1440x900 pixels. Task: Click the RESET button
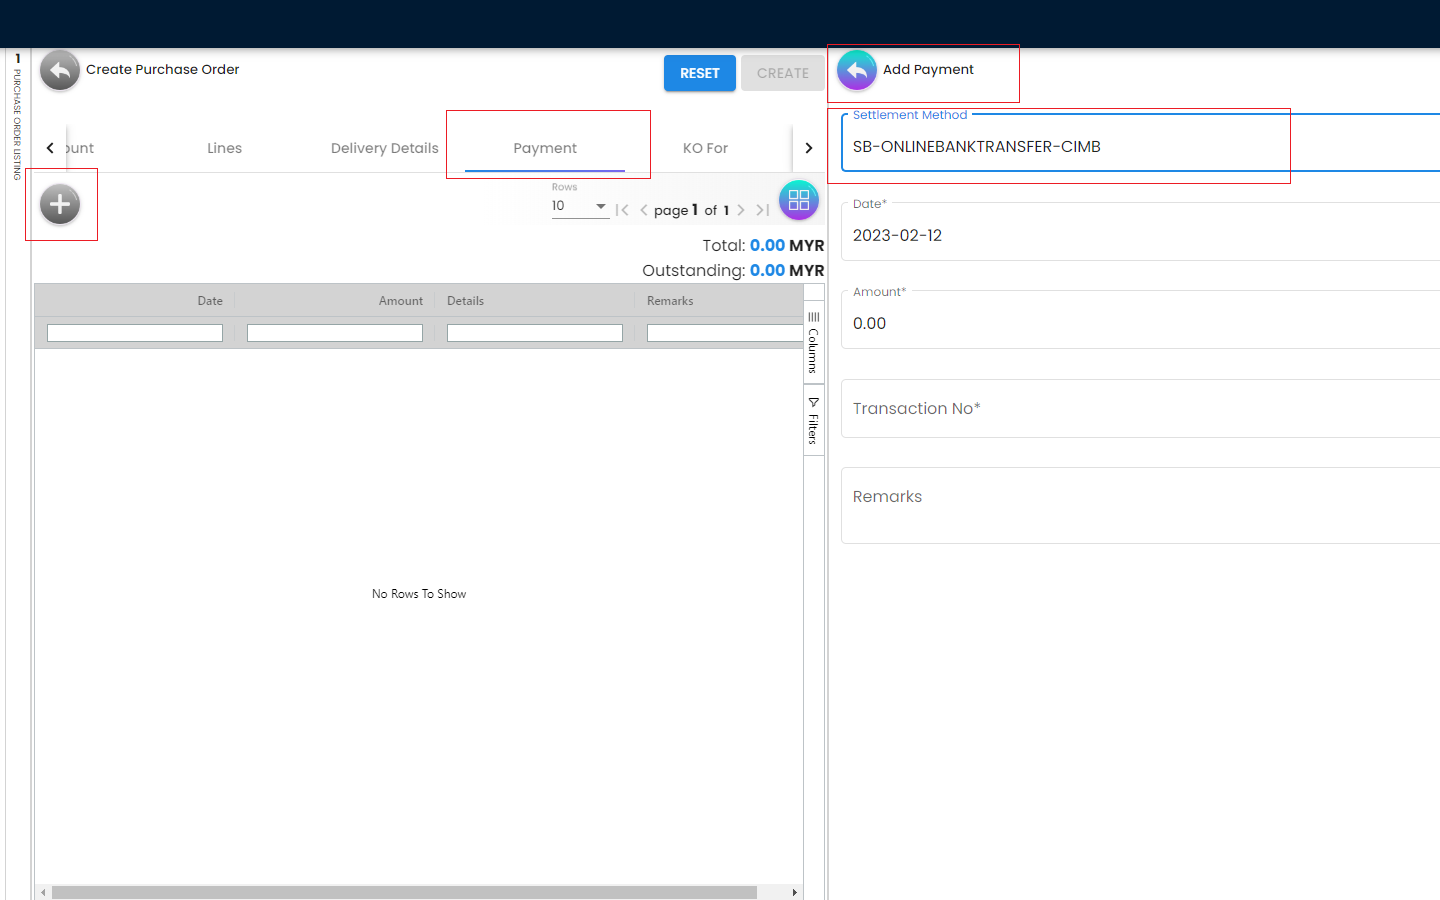coord(699,73)
